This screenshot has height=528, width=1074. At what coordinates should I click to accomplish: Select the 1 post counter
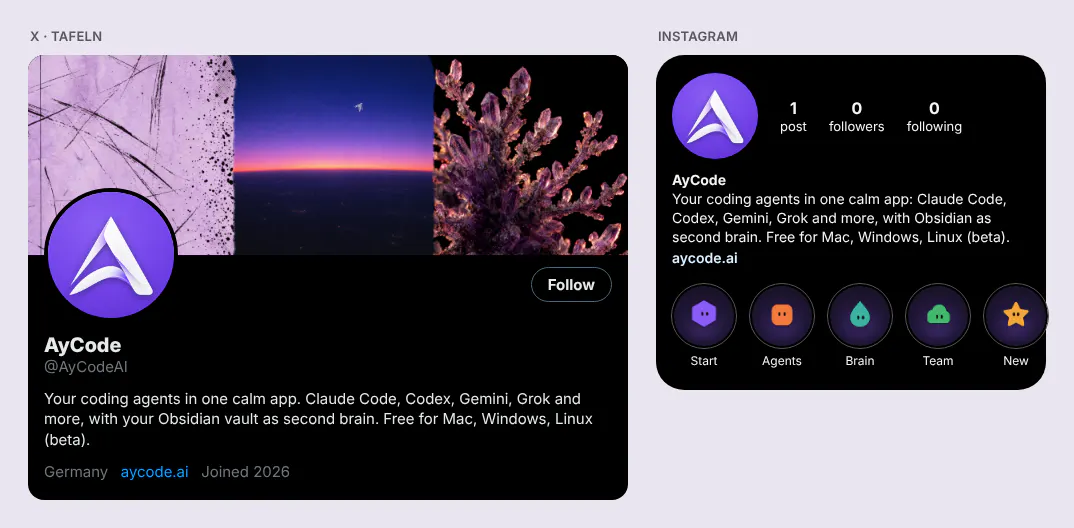click(793, 116)
